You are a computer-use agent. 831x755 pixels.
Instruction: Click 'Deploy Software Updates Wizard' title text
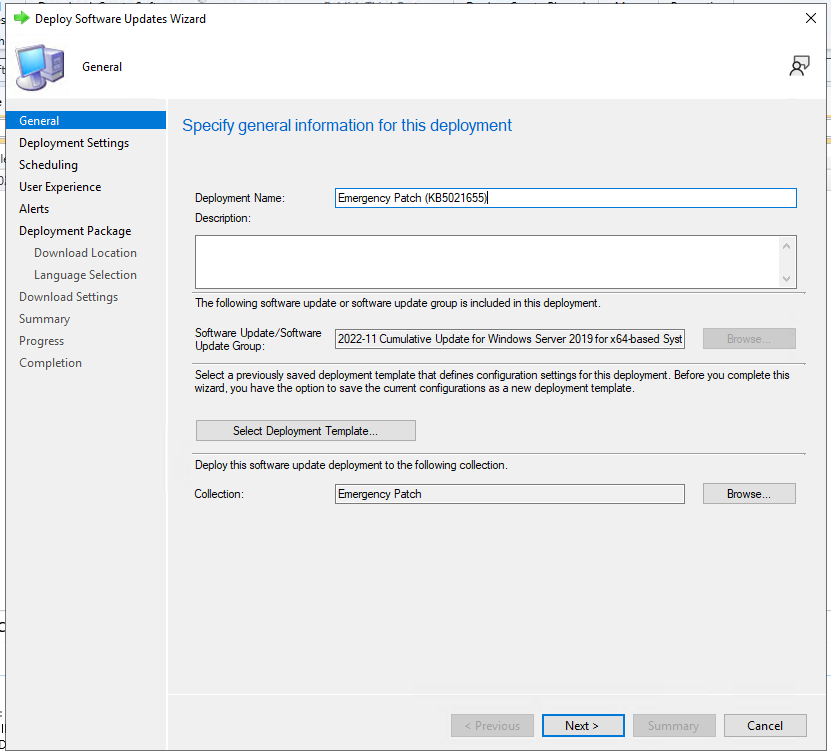point(120,19)
